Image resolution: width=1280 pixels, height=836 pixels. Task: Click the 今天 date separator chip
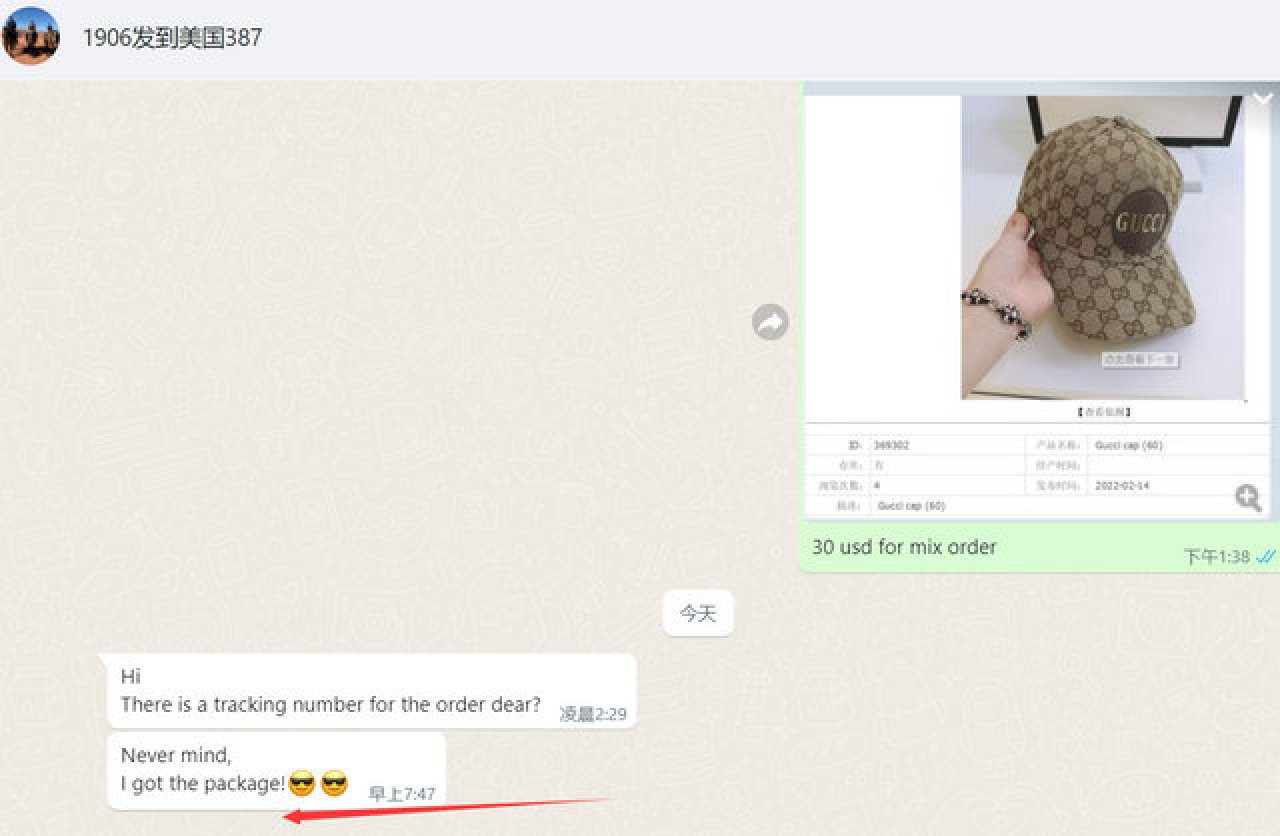[x=698, y=613]
